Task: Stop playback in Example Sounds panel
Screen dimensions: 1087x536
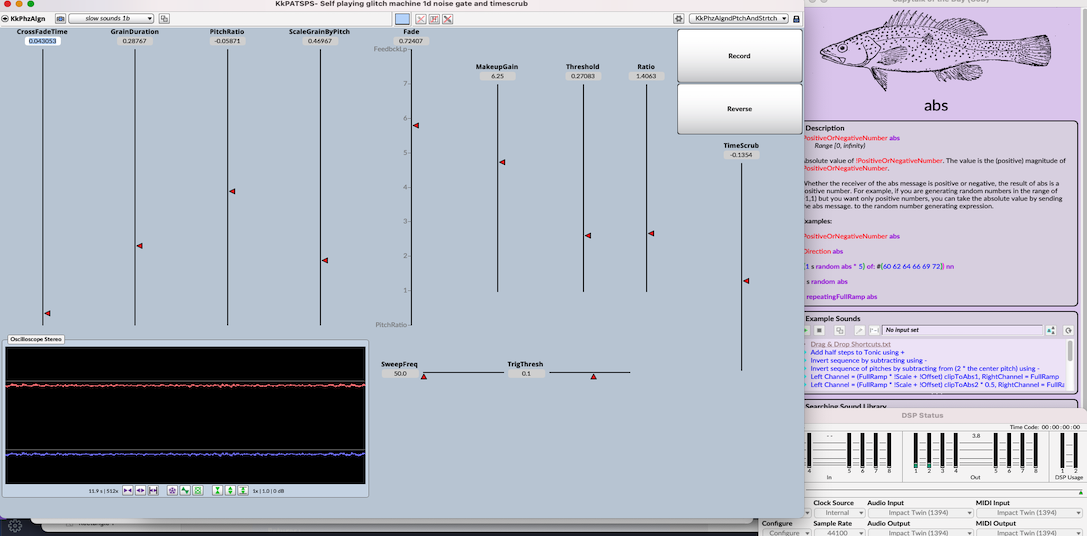Action: 819,330
